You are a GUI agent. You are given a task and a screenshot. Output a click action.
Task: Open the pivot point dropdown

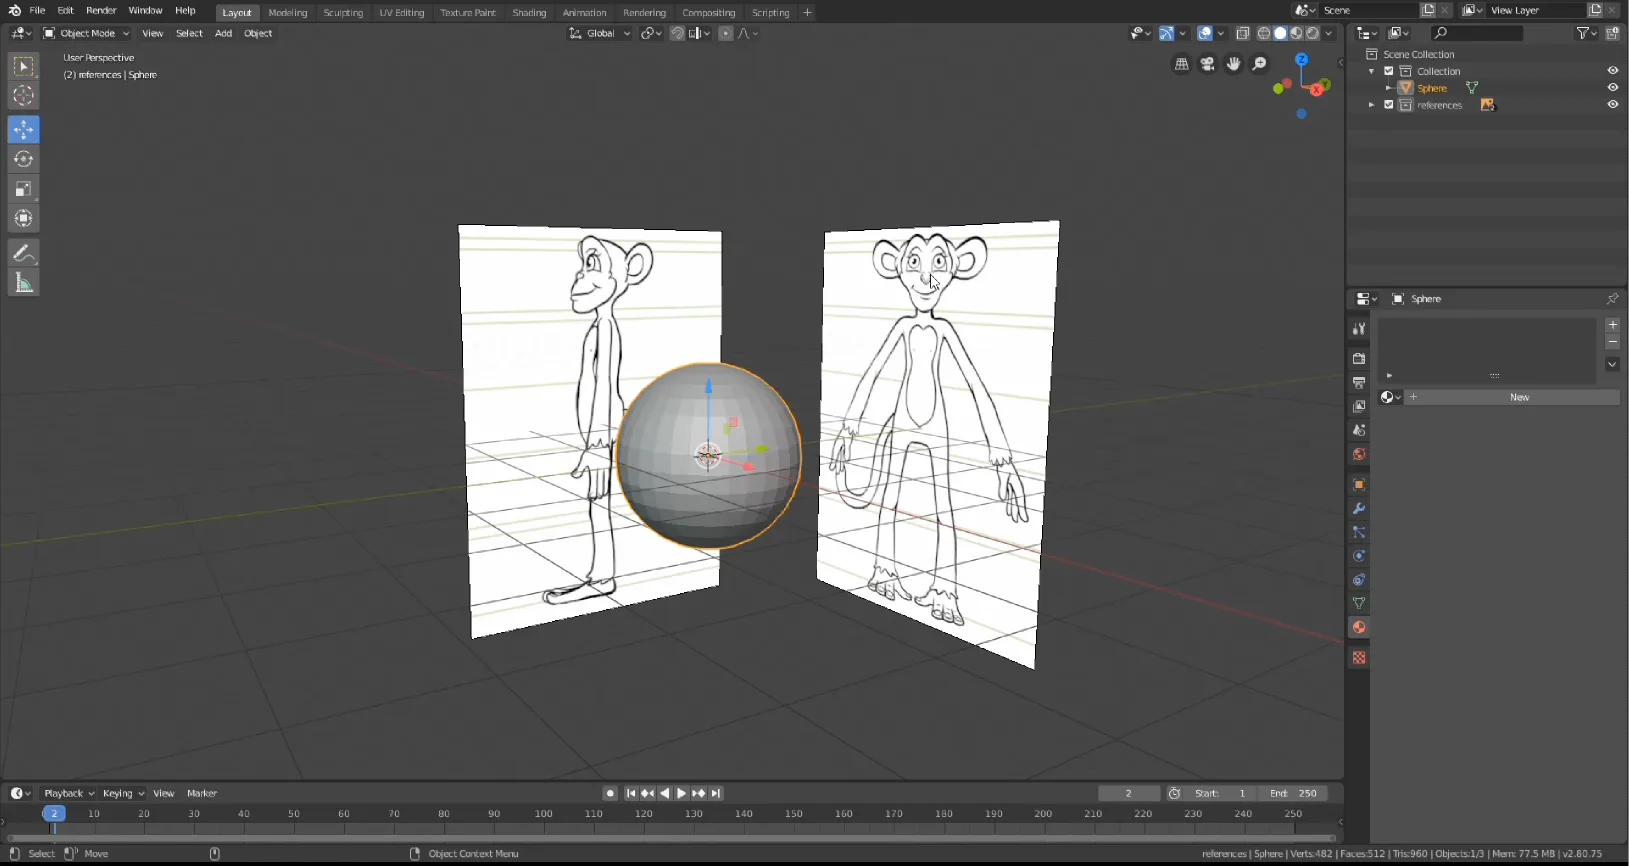[651, 33]
